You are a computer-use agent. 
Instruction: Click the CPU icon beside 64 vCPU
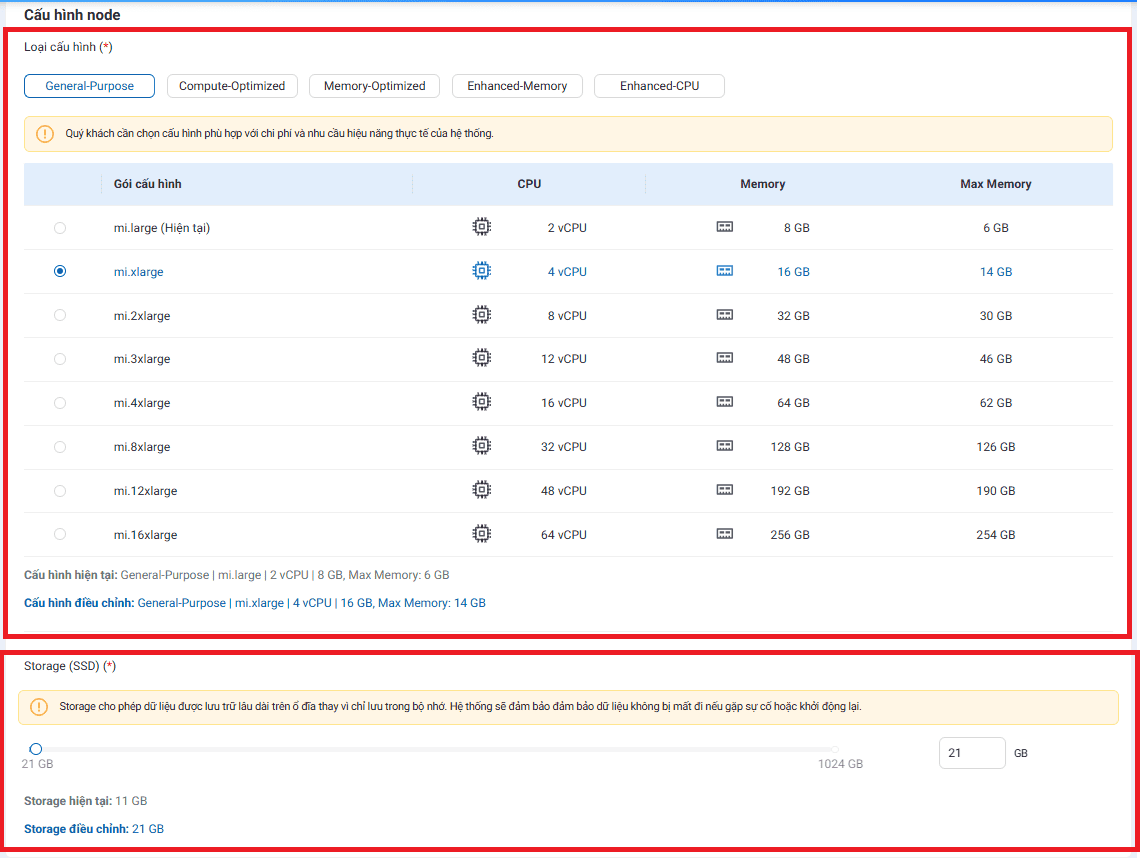[x=481, y=534]
